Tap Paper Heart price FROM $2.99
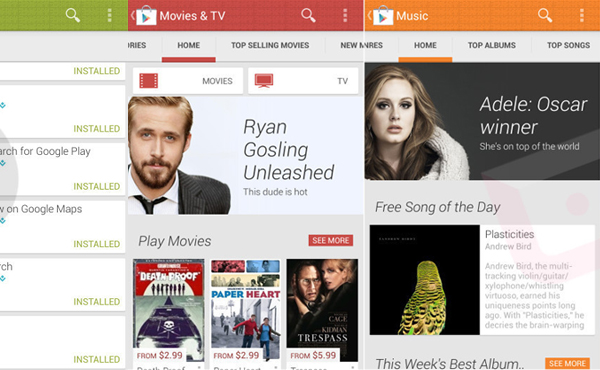 pyautogui.click(x=236, y=355)
